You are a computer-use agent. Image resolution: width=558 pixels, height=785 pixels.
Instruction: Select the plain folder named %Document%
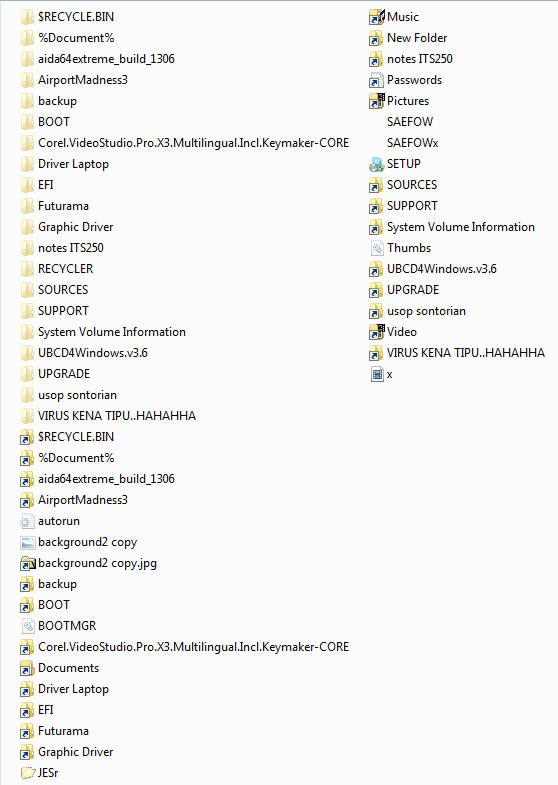[x=76, y=38]
